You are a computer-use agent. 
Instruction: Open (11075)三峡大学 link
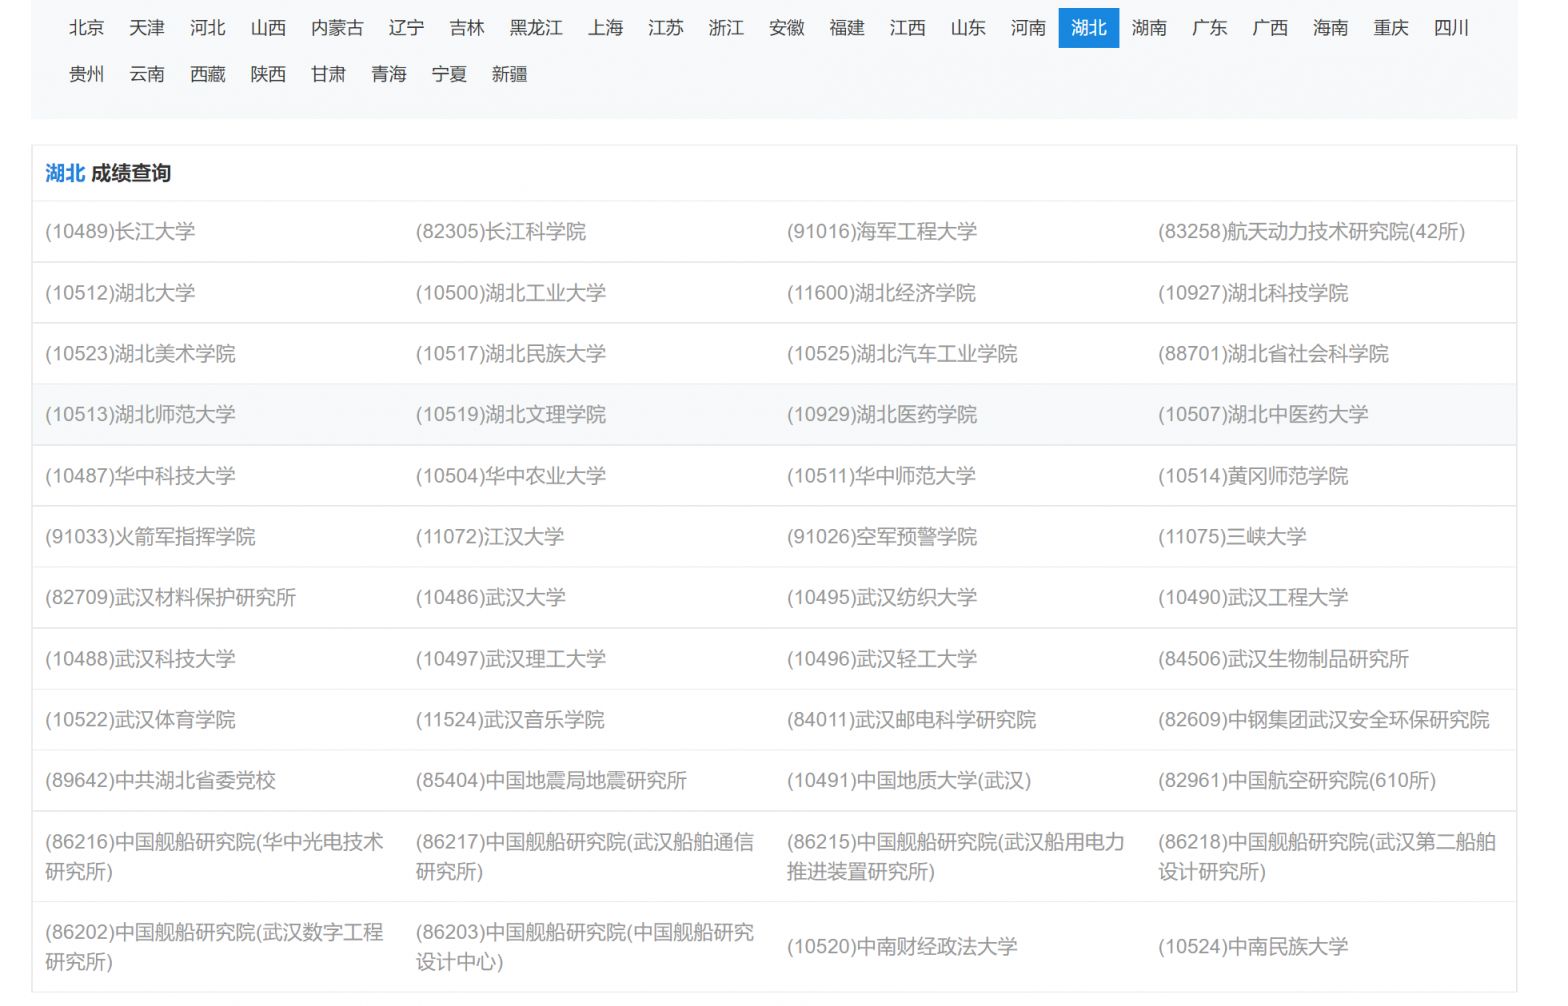point(1232,537)
